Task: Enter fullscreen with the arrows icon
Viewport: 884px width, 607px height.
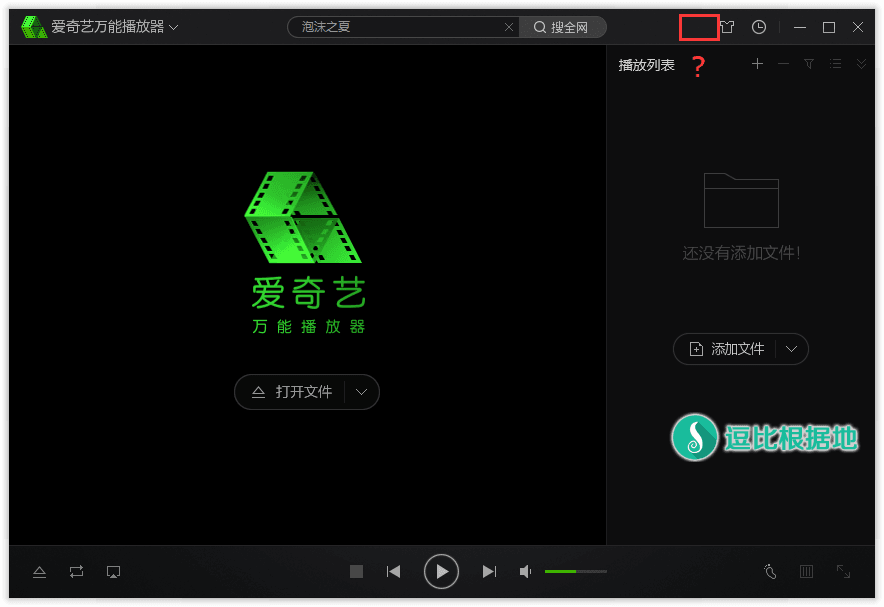Action: tap(843, 572)
